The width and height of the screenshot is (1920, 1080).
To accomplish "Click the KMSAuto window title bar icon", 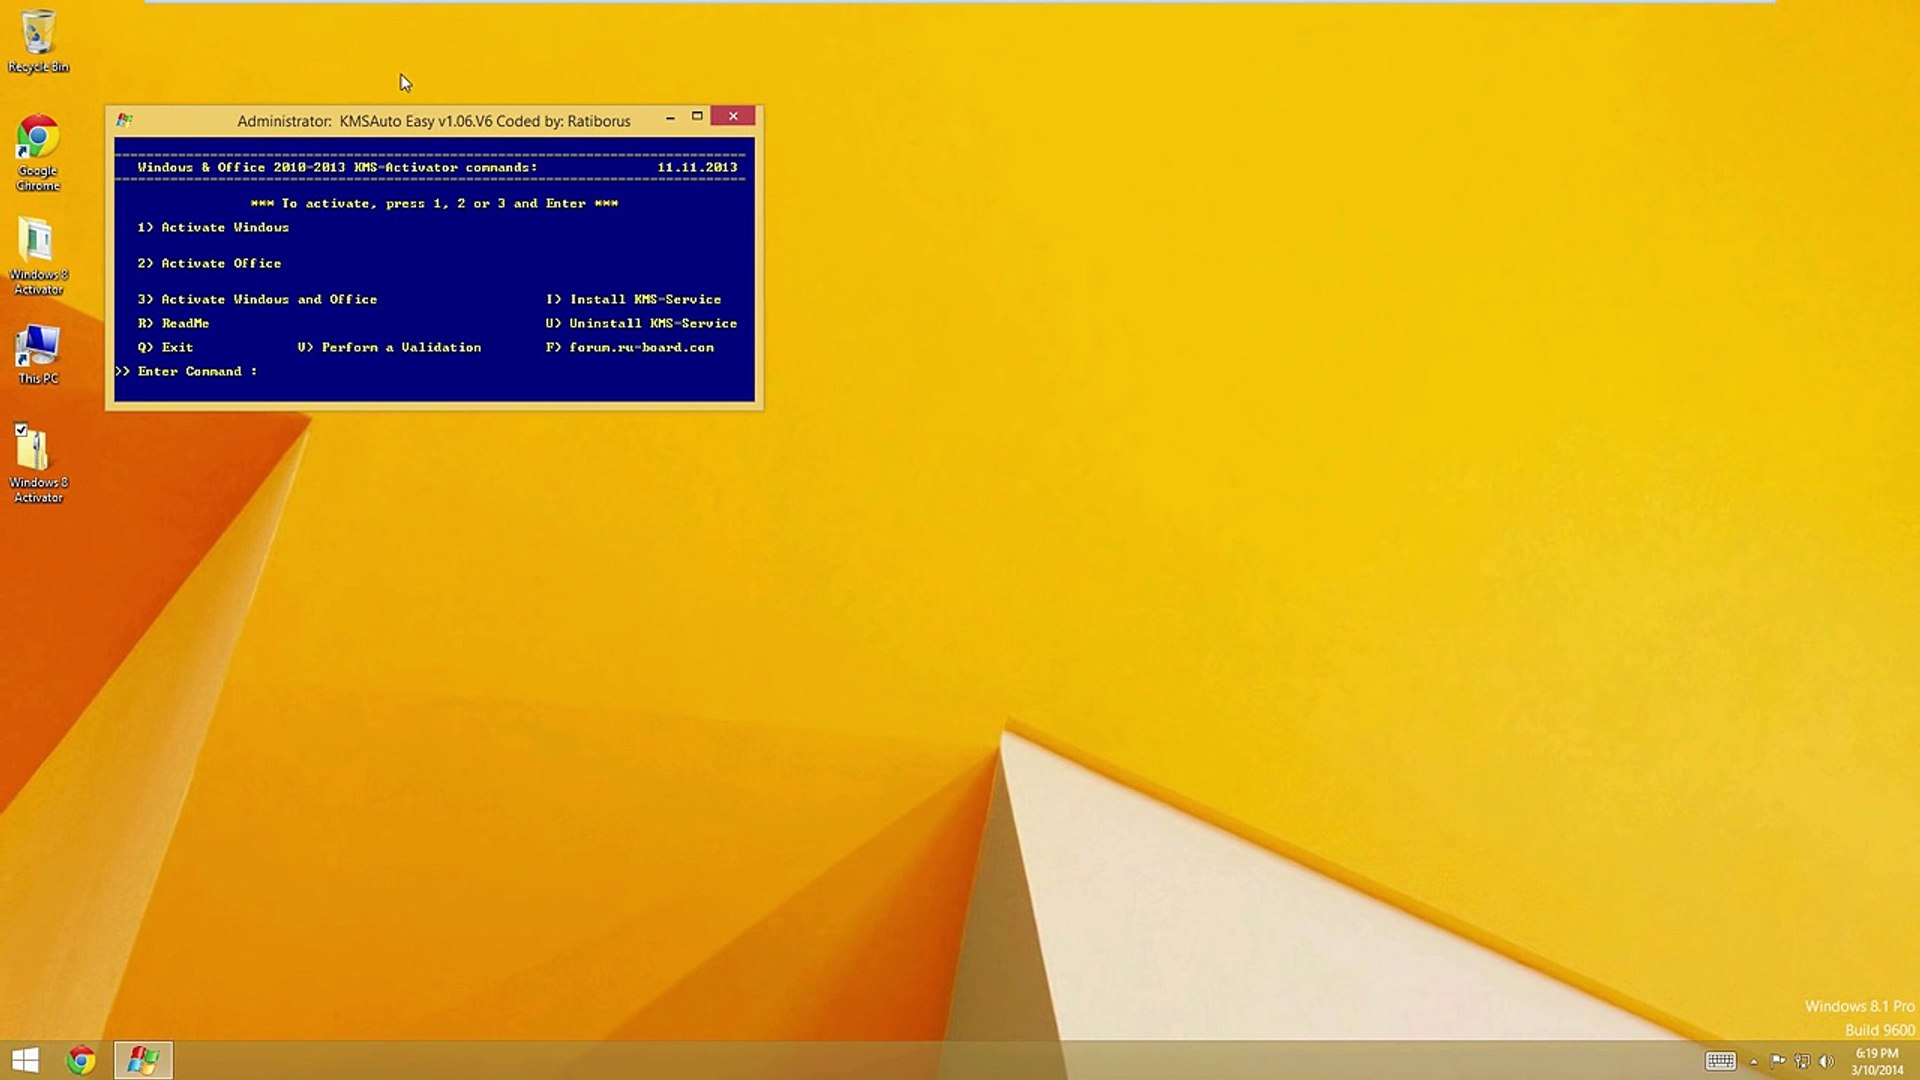I will (x=124, y=120).
